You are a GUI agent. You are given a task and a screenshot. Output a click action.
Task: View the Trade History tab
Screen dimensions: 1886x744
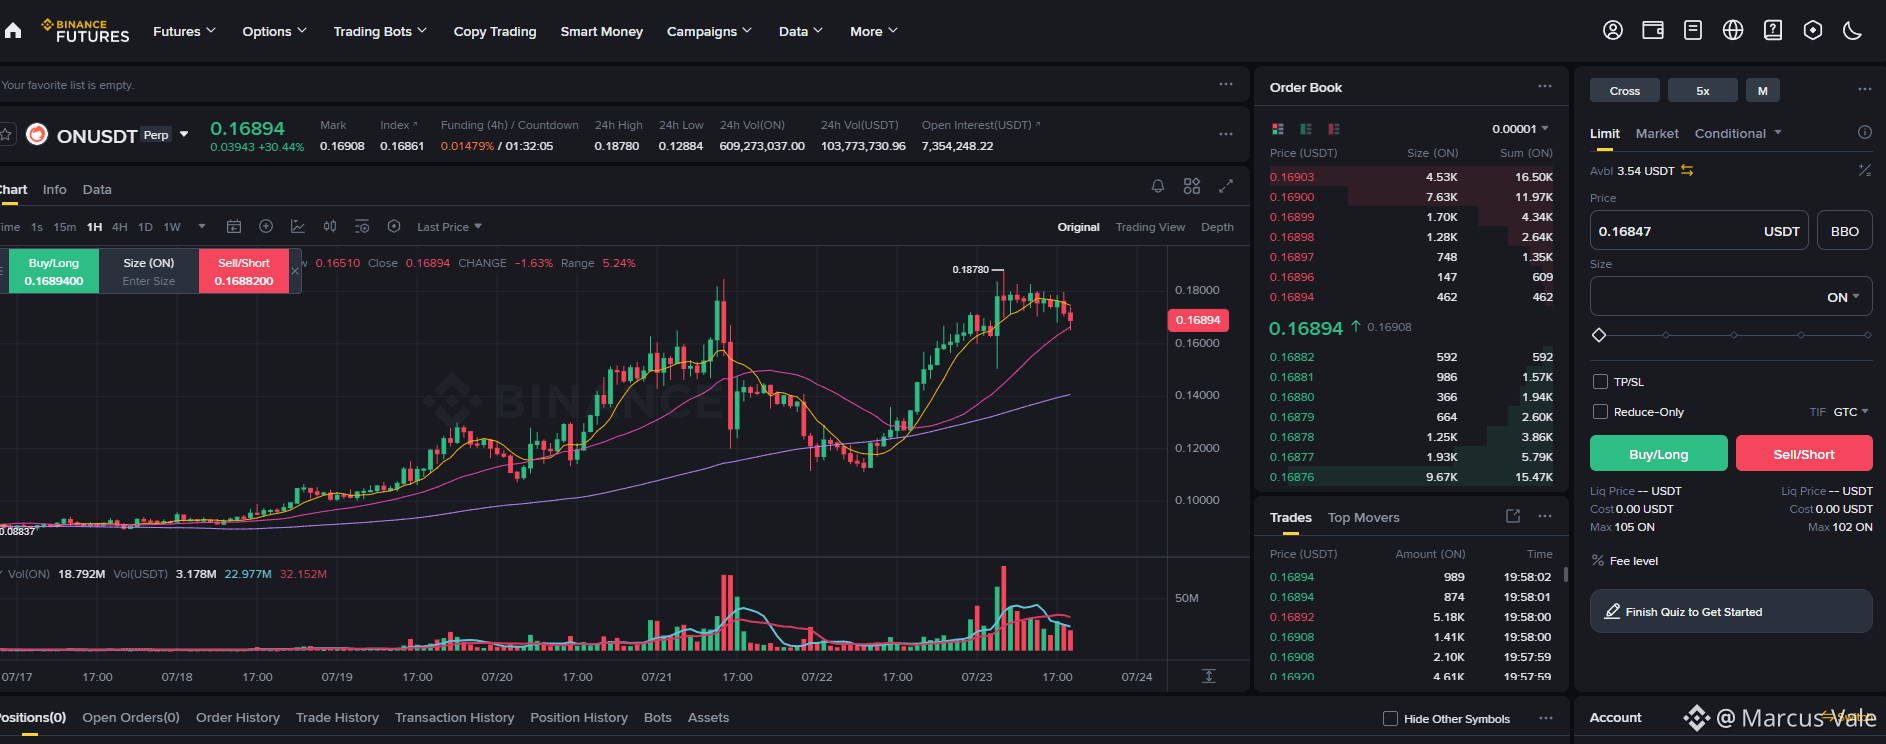tap(337, 717)
